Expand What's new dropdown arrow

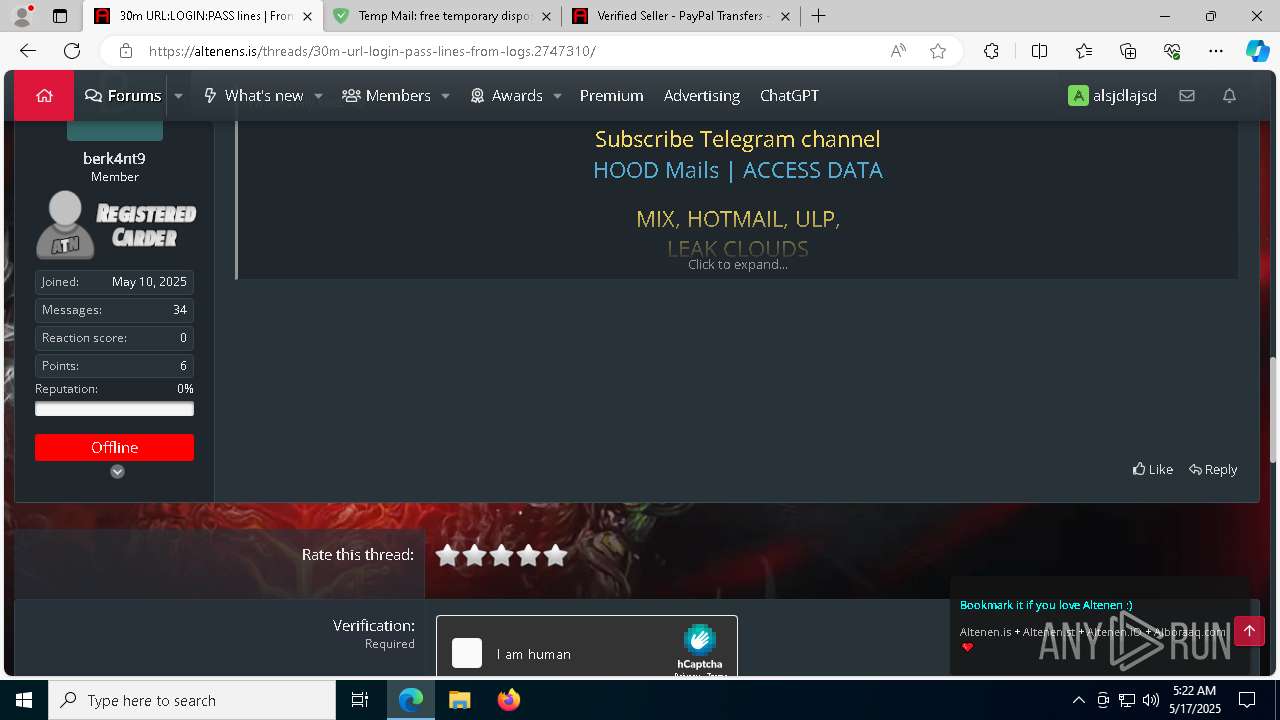[318, 96]
